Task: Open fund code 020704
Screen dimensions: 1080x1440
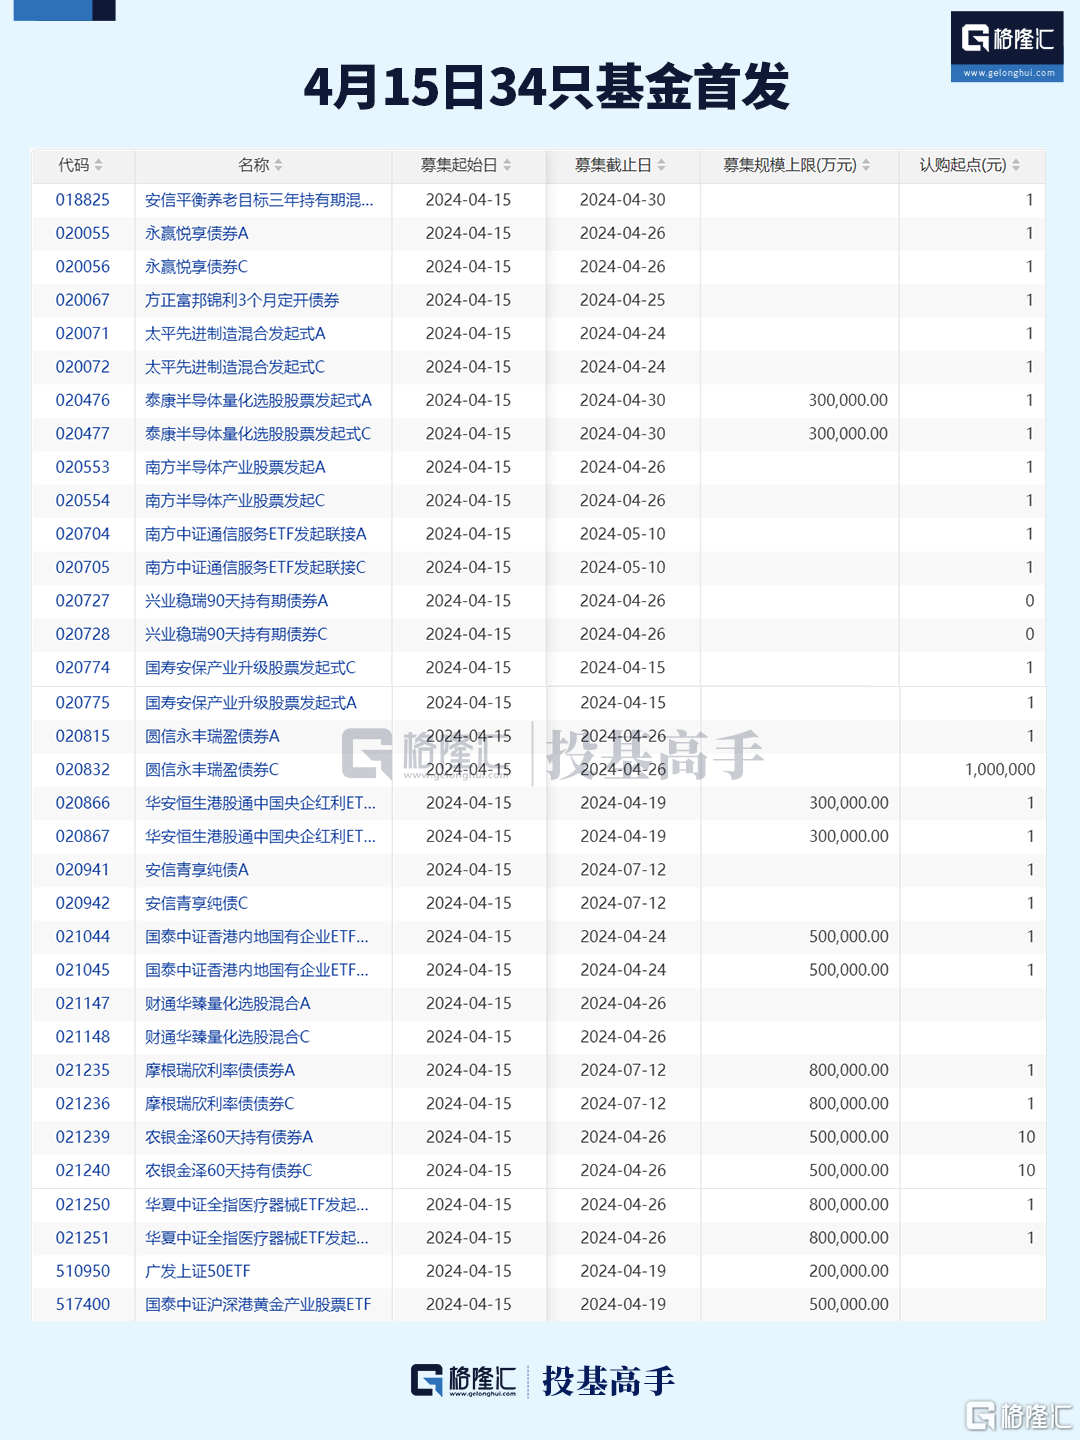Action: (83, 534)
